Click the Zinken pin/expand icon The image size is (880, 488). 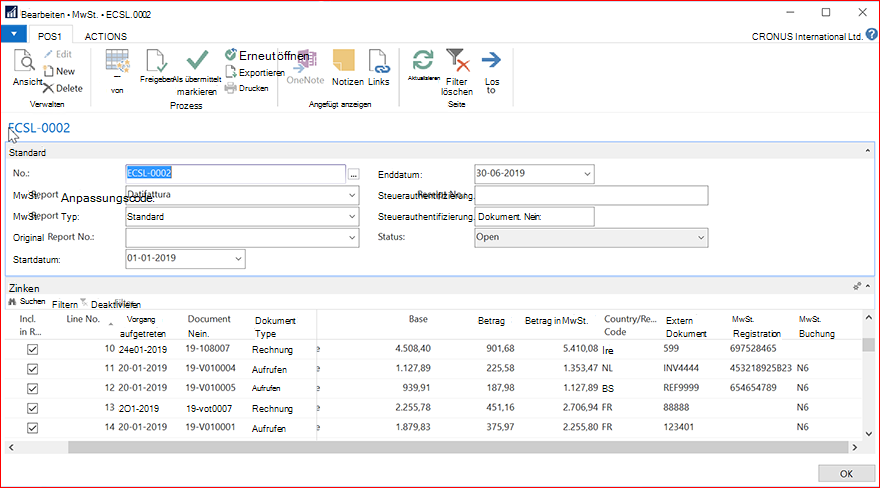click(857, 286)
